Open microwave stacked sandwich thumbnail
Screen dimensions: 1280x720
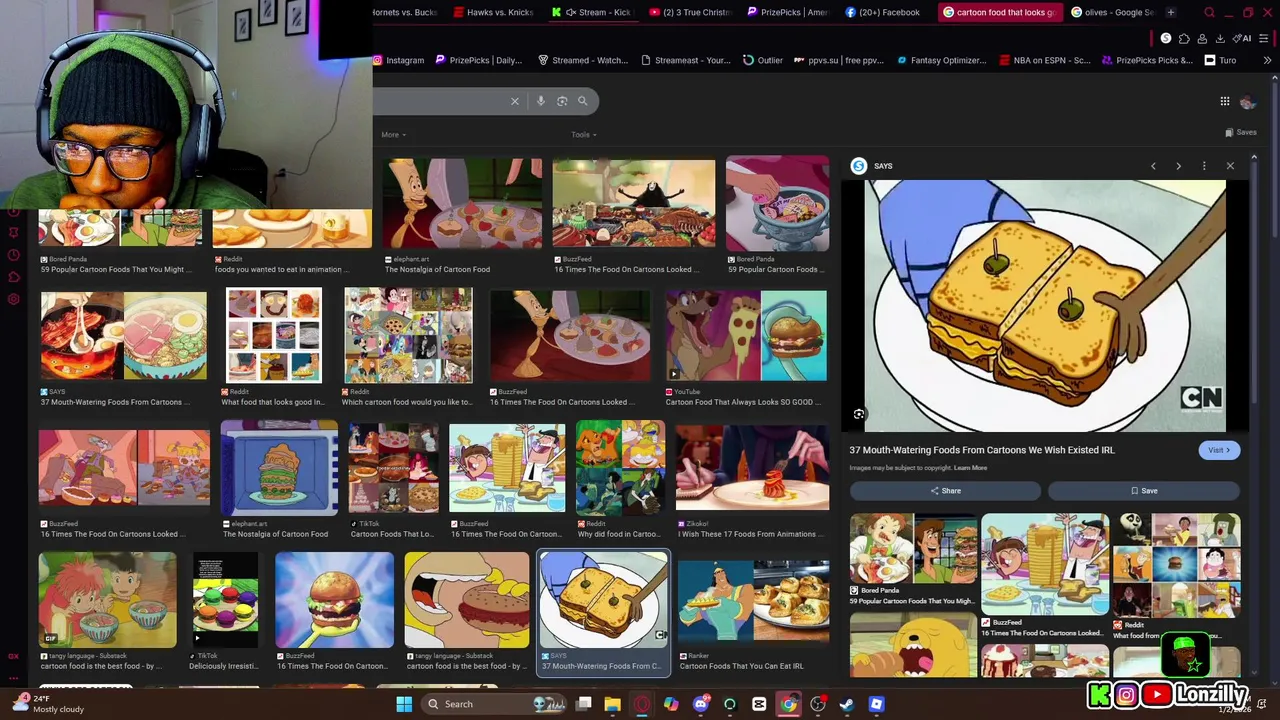click(x=279, y=468)
